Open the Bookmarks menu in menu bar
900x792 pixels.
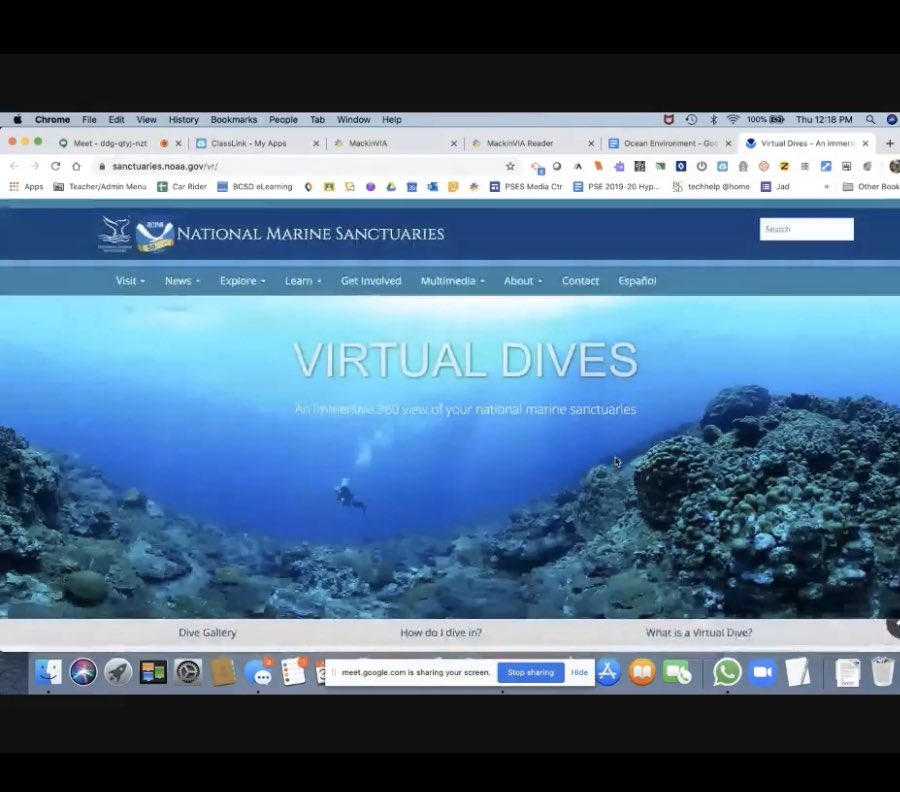point(234,119)
